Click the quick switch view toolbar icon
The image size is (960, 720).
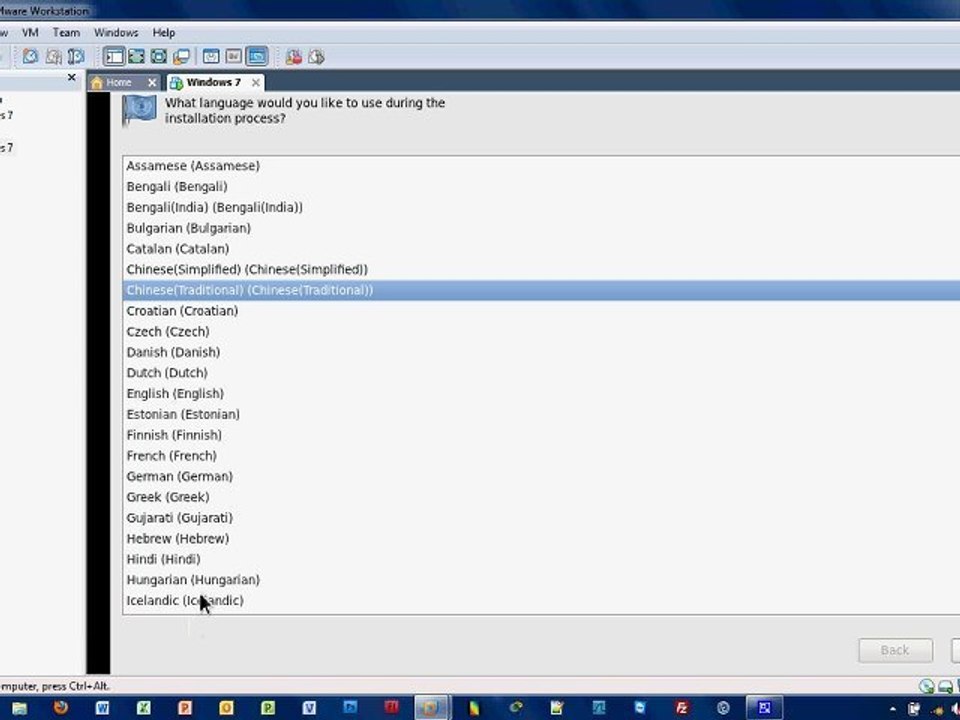click(137, 57)
